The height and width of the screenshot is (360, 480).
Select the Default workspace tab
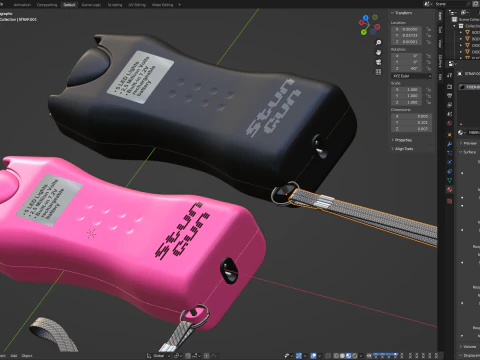coord(69,5)
